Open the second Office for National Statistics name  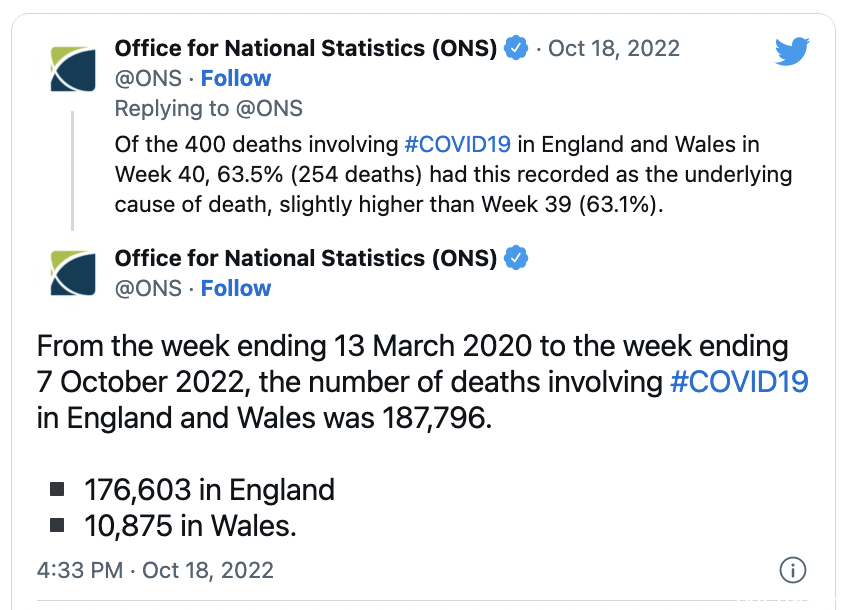point(306,258)
